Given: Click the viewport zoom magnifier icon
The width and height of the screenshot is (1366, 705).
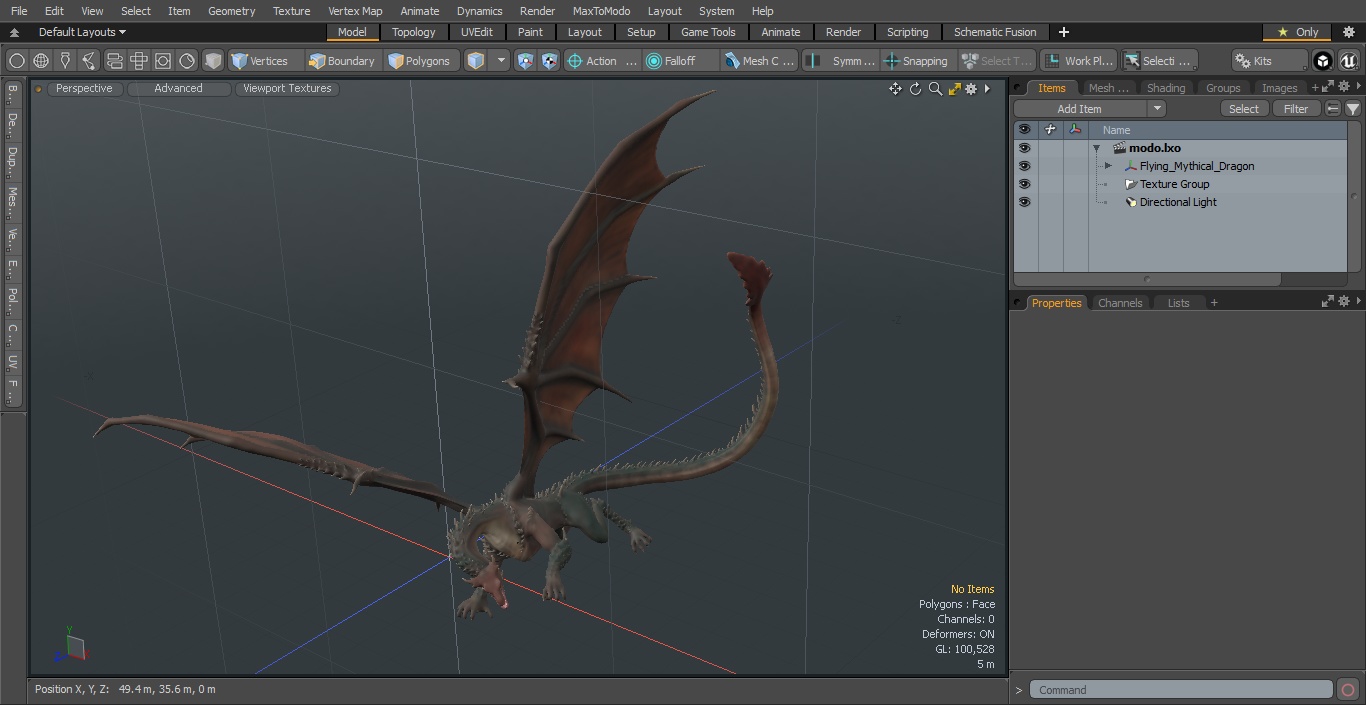Looking at the screenshot, I should pos(935,89).
